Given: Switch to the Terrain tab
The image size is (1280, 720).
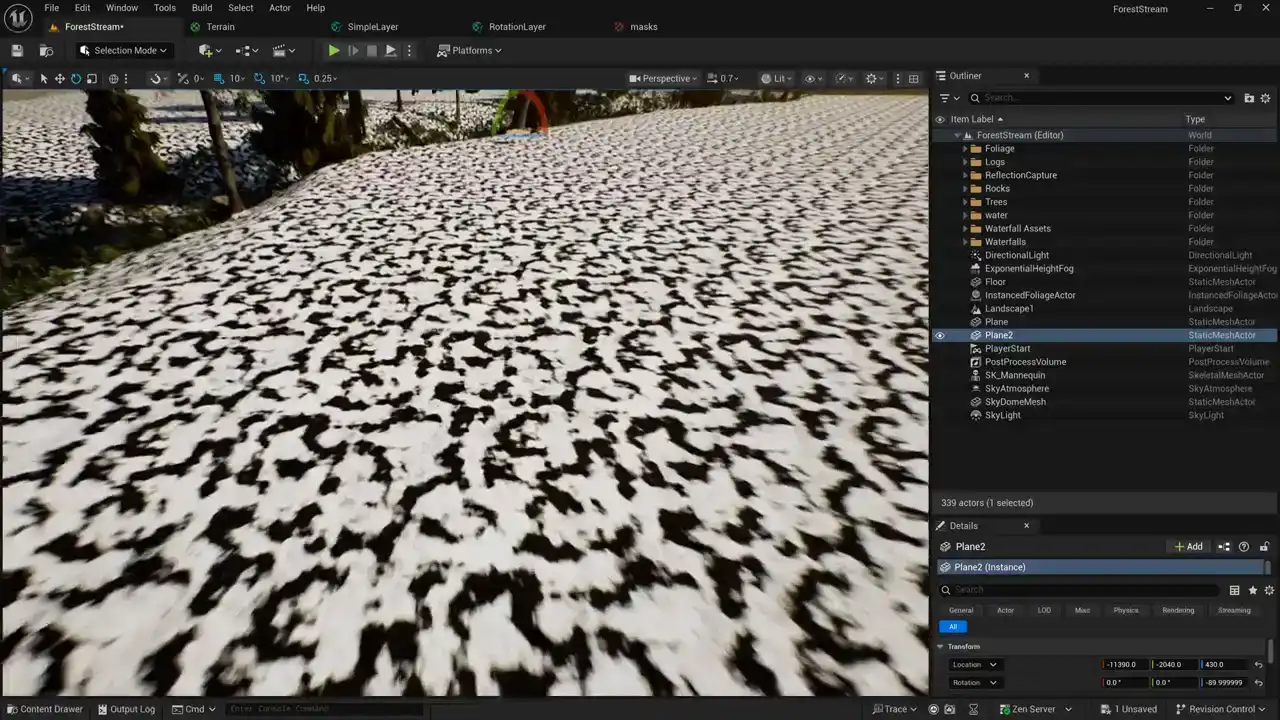Looking at the screenshot, I should click(220, 27).
